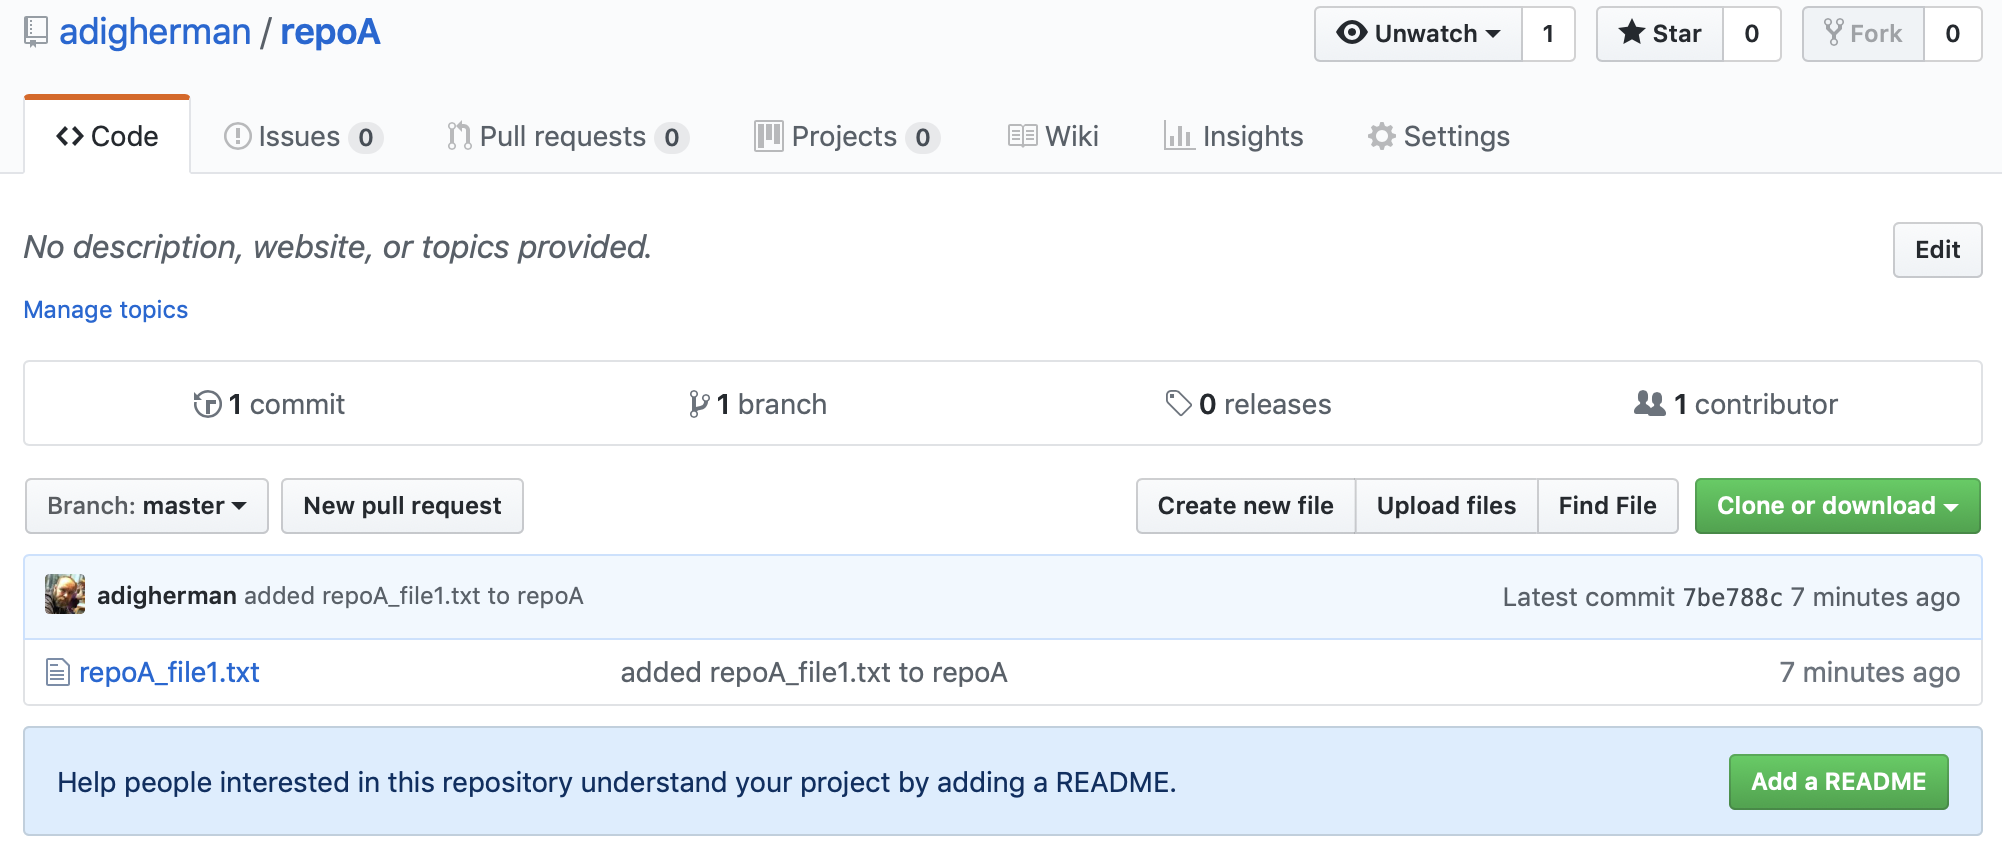Go to the Projects tab

tap(847, 136)
